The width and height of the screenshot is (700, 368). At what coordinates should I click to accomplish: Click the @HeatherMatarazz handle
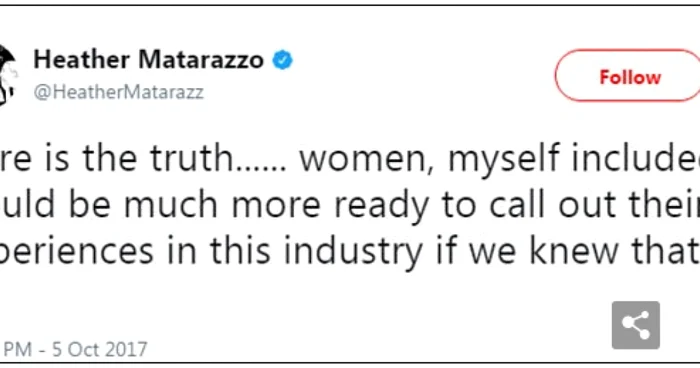119,92
